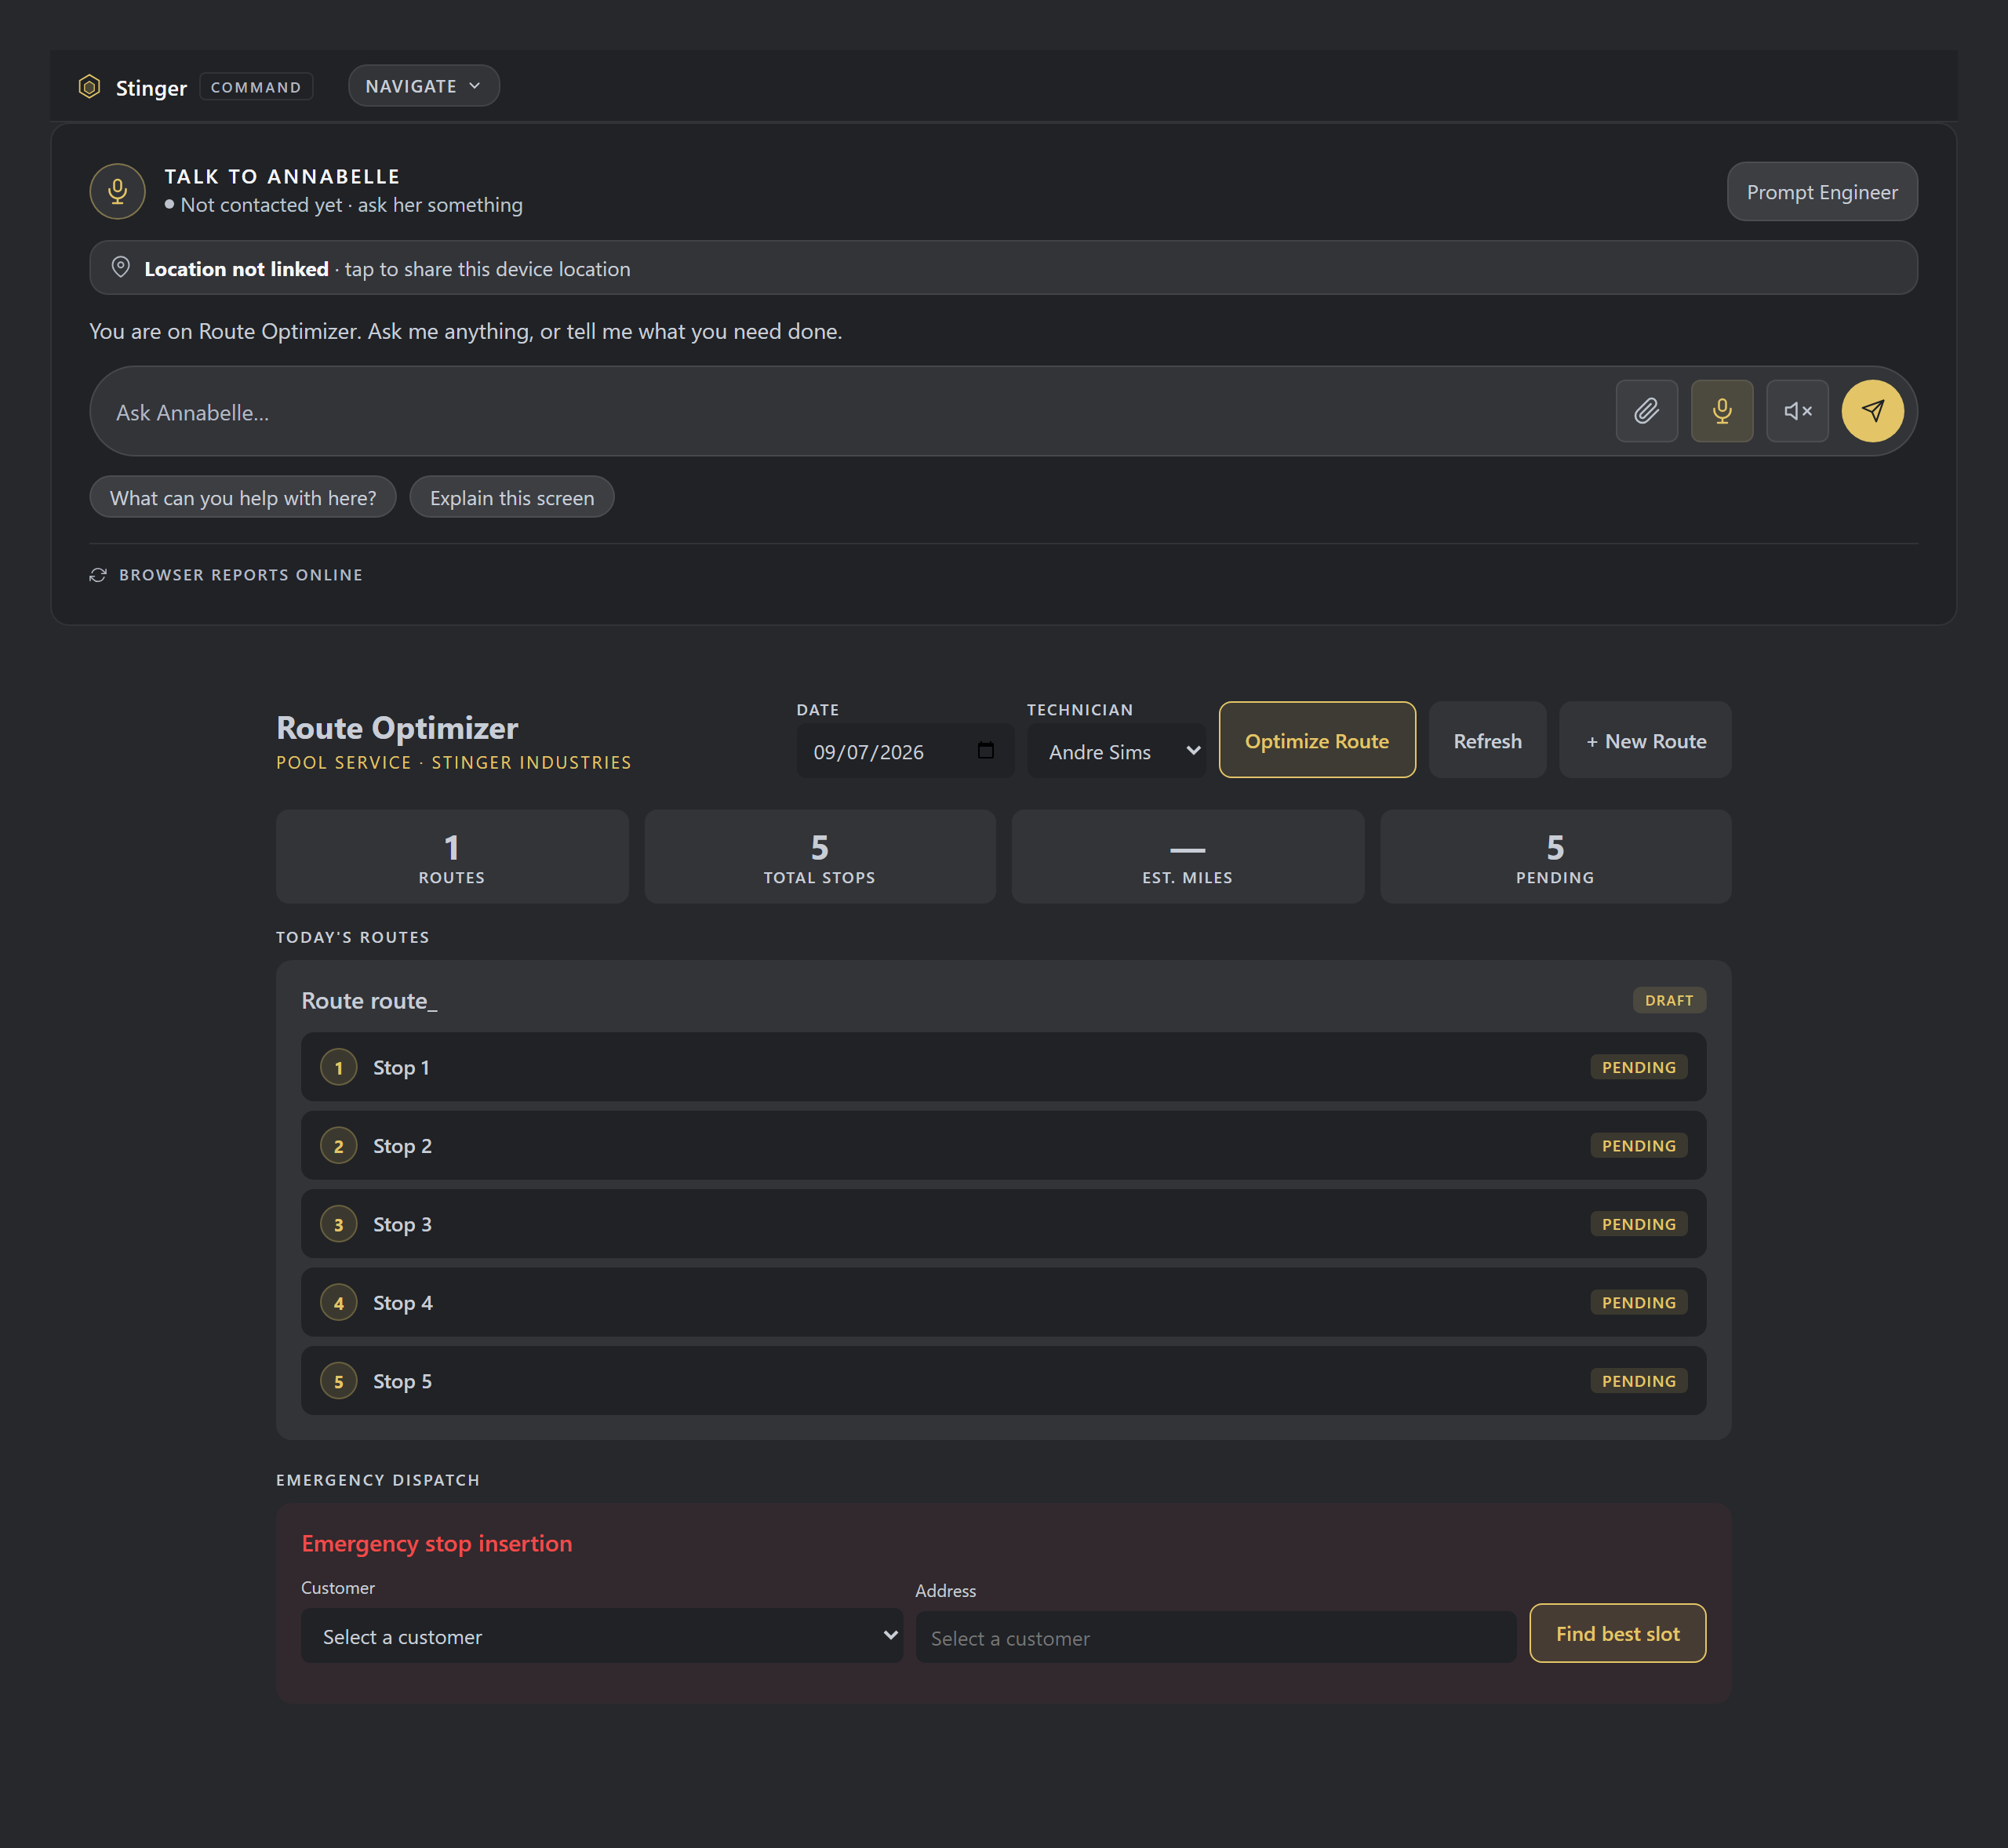Click the Command badge next to Stinger
Screen dimensions: 2008x1848
click(256, 87)
